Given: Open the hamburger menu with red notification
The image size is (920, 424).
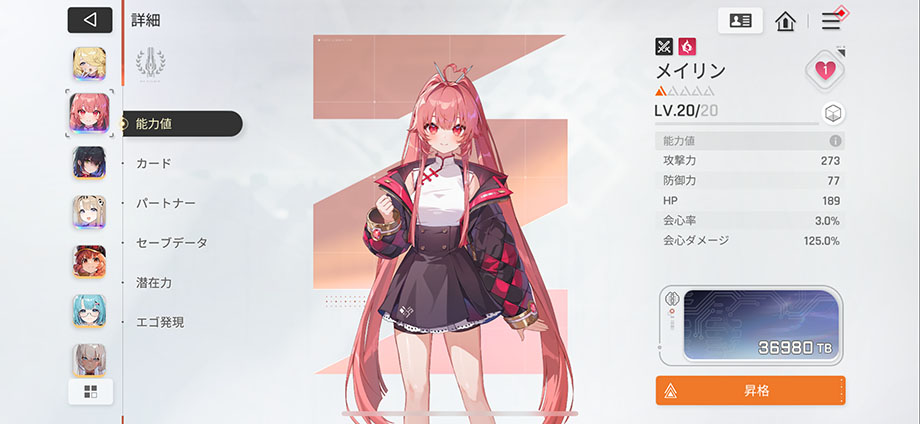Looking at the screenshot, I should (831, 21).
